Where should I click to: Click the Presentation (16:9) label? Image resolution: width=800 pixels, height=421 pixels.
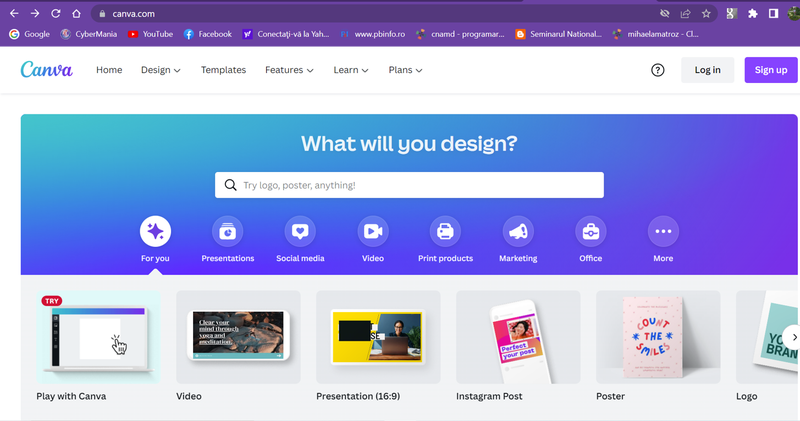pyautogui.click(x=358, y=396)
